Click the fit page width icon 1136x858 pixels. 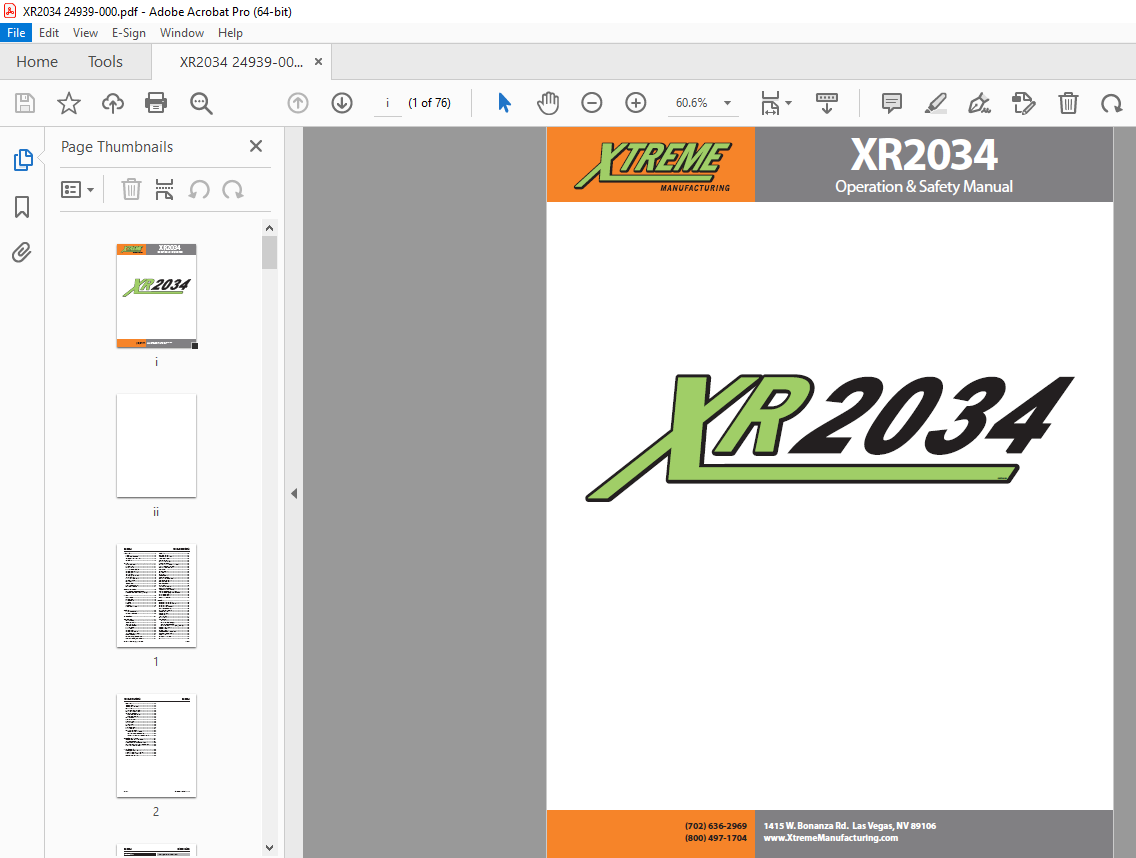tap(770, 103)
